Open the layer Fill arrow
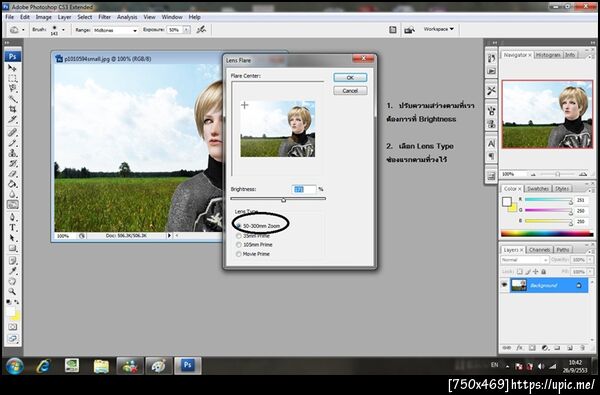This screenshot has height=395, width=600. pos(589,271)
